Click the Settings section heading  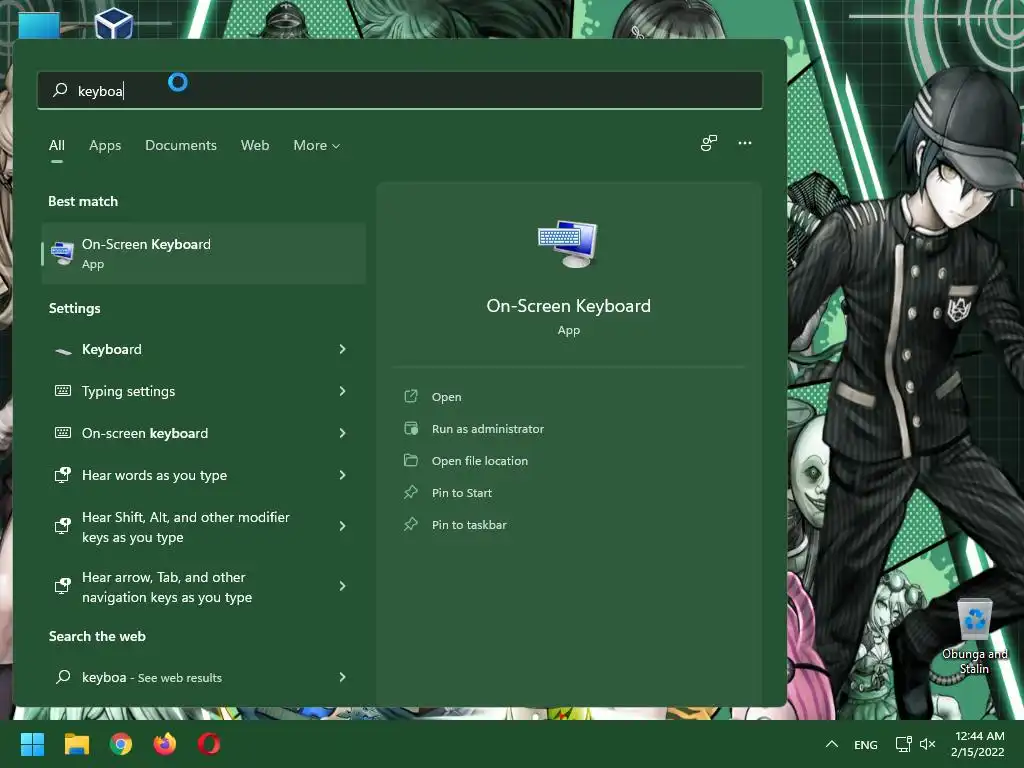coord(74,308)
